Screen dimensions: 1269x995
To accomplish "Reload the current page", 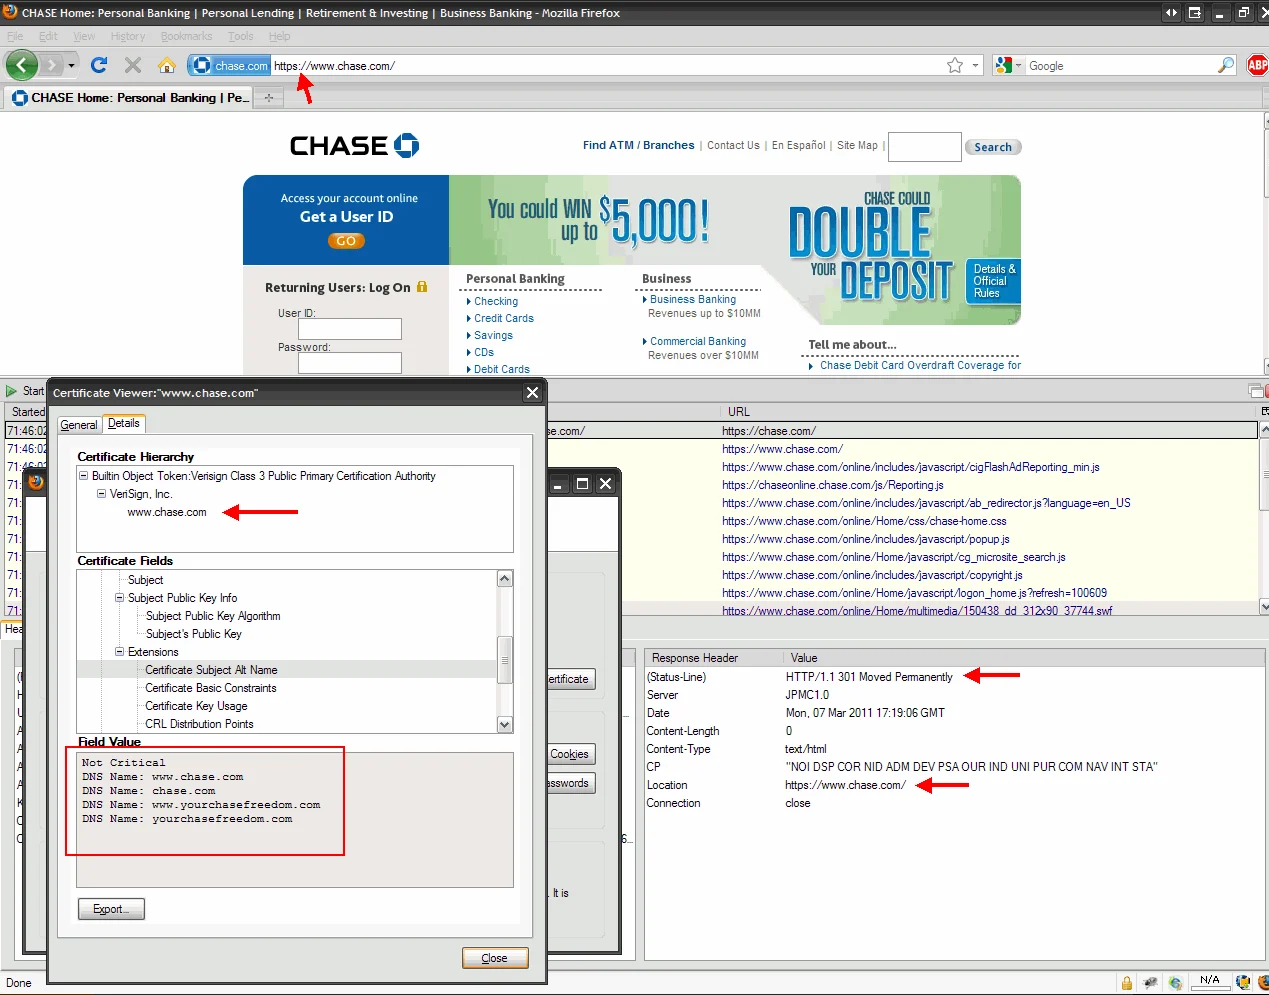I will point(98,65).
